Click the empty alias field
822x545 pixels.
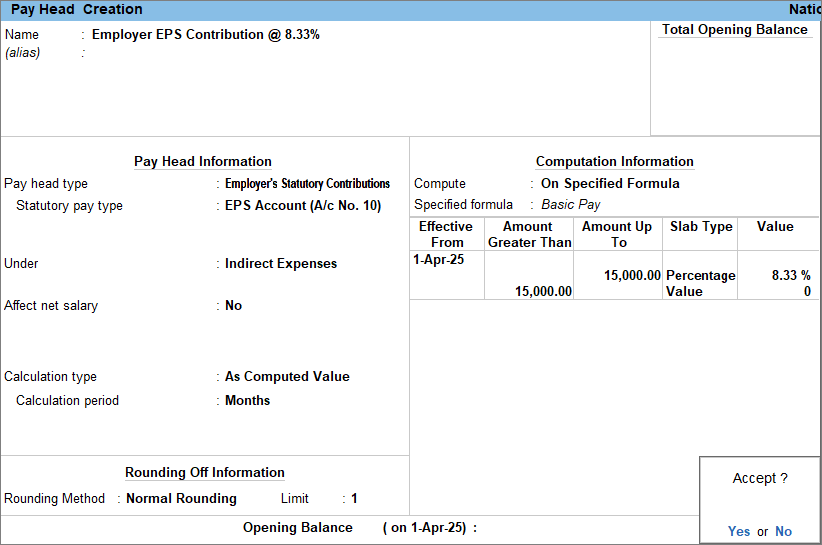click(200, 52)
